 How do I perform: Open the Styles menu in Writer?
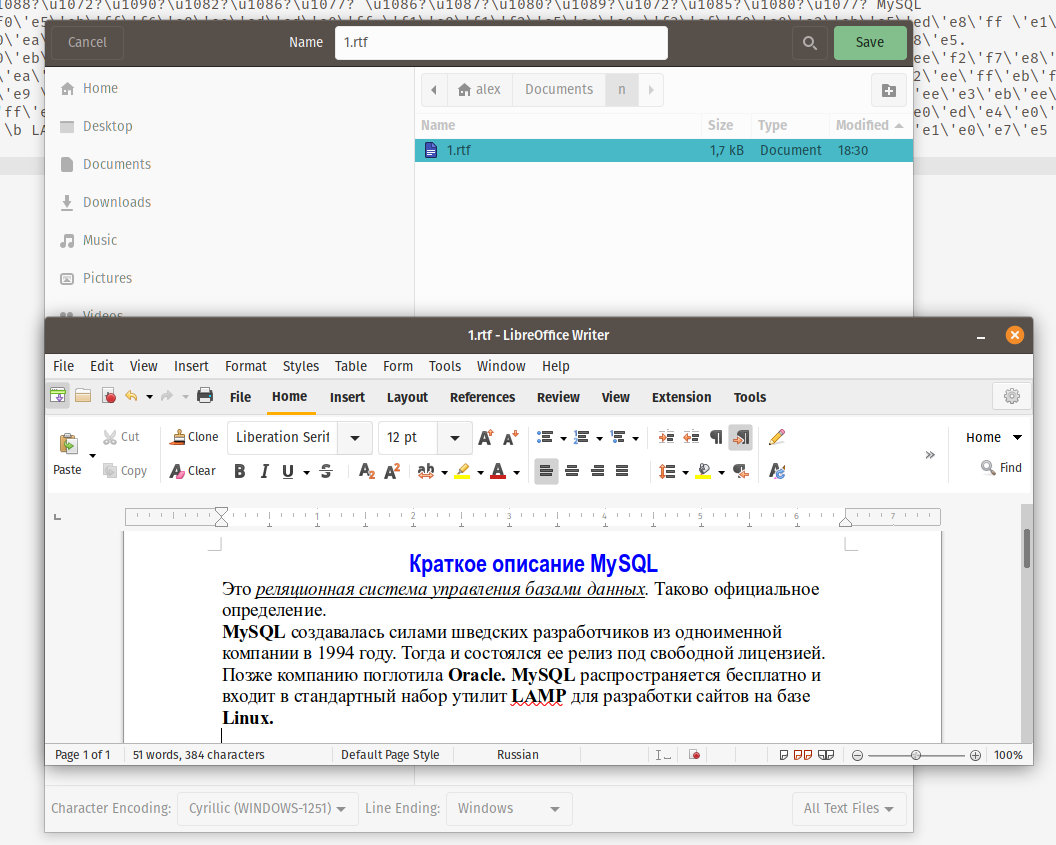pyautogui.click(x=300, y=366)
